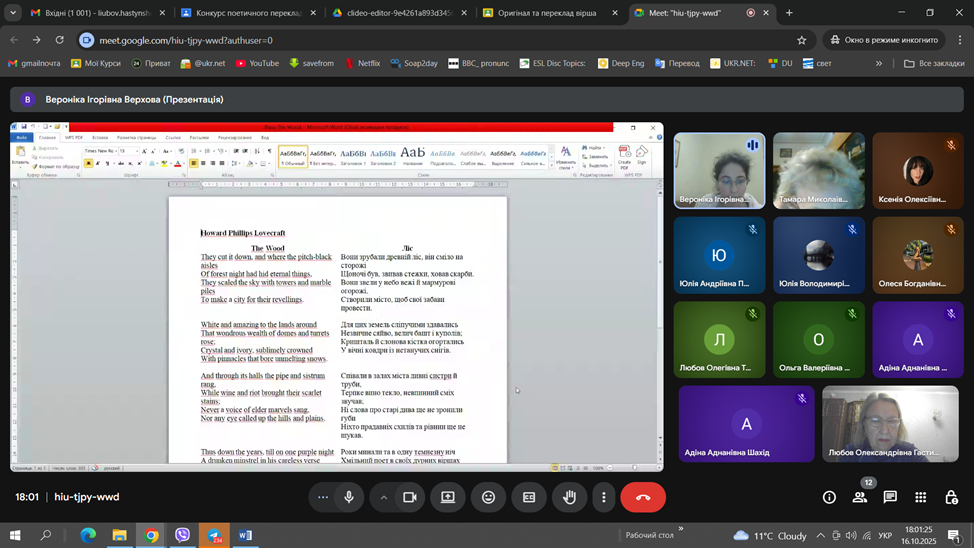Viewport: 974px width, 548px height.
Task: Open host controls lock icon
Action: click(951, 497)
